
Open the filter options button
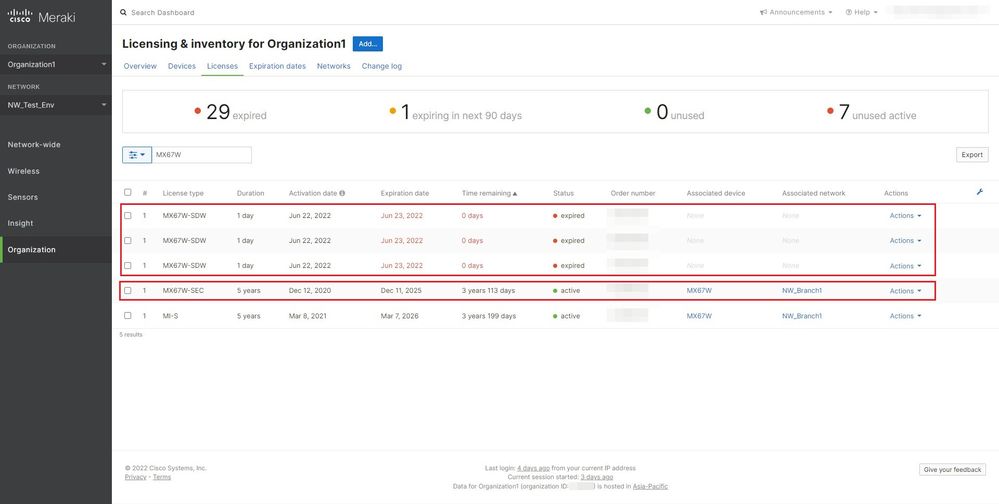coord(136,155)
